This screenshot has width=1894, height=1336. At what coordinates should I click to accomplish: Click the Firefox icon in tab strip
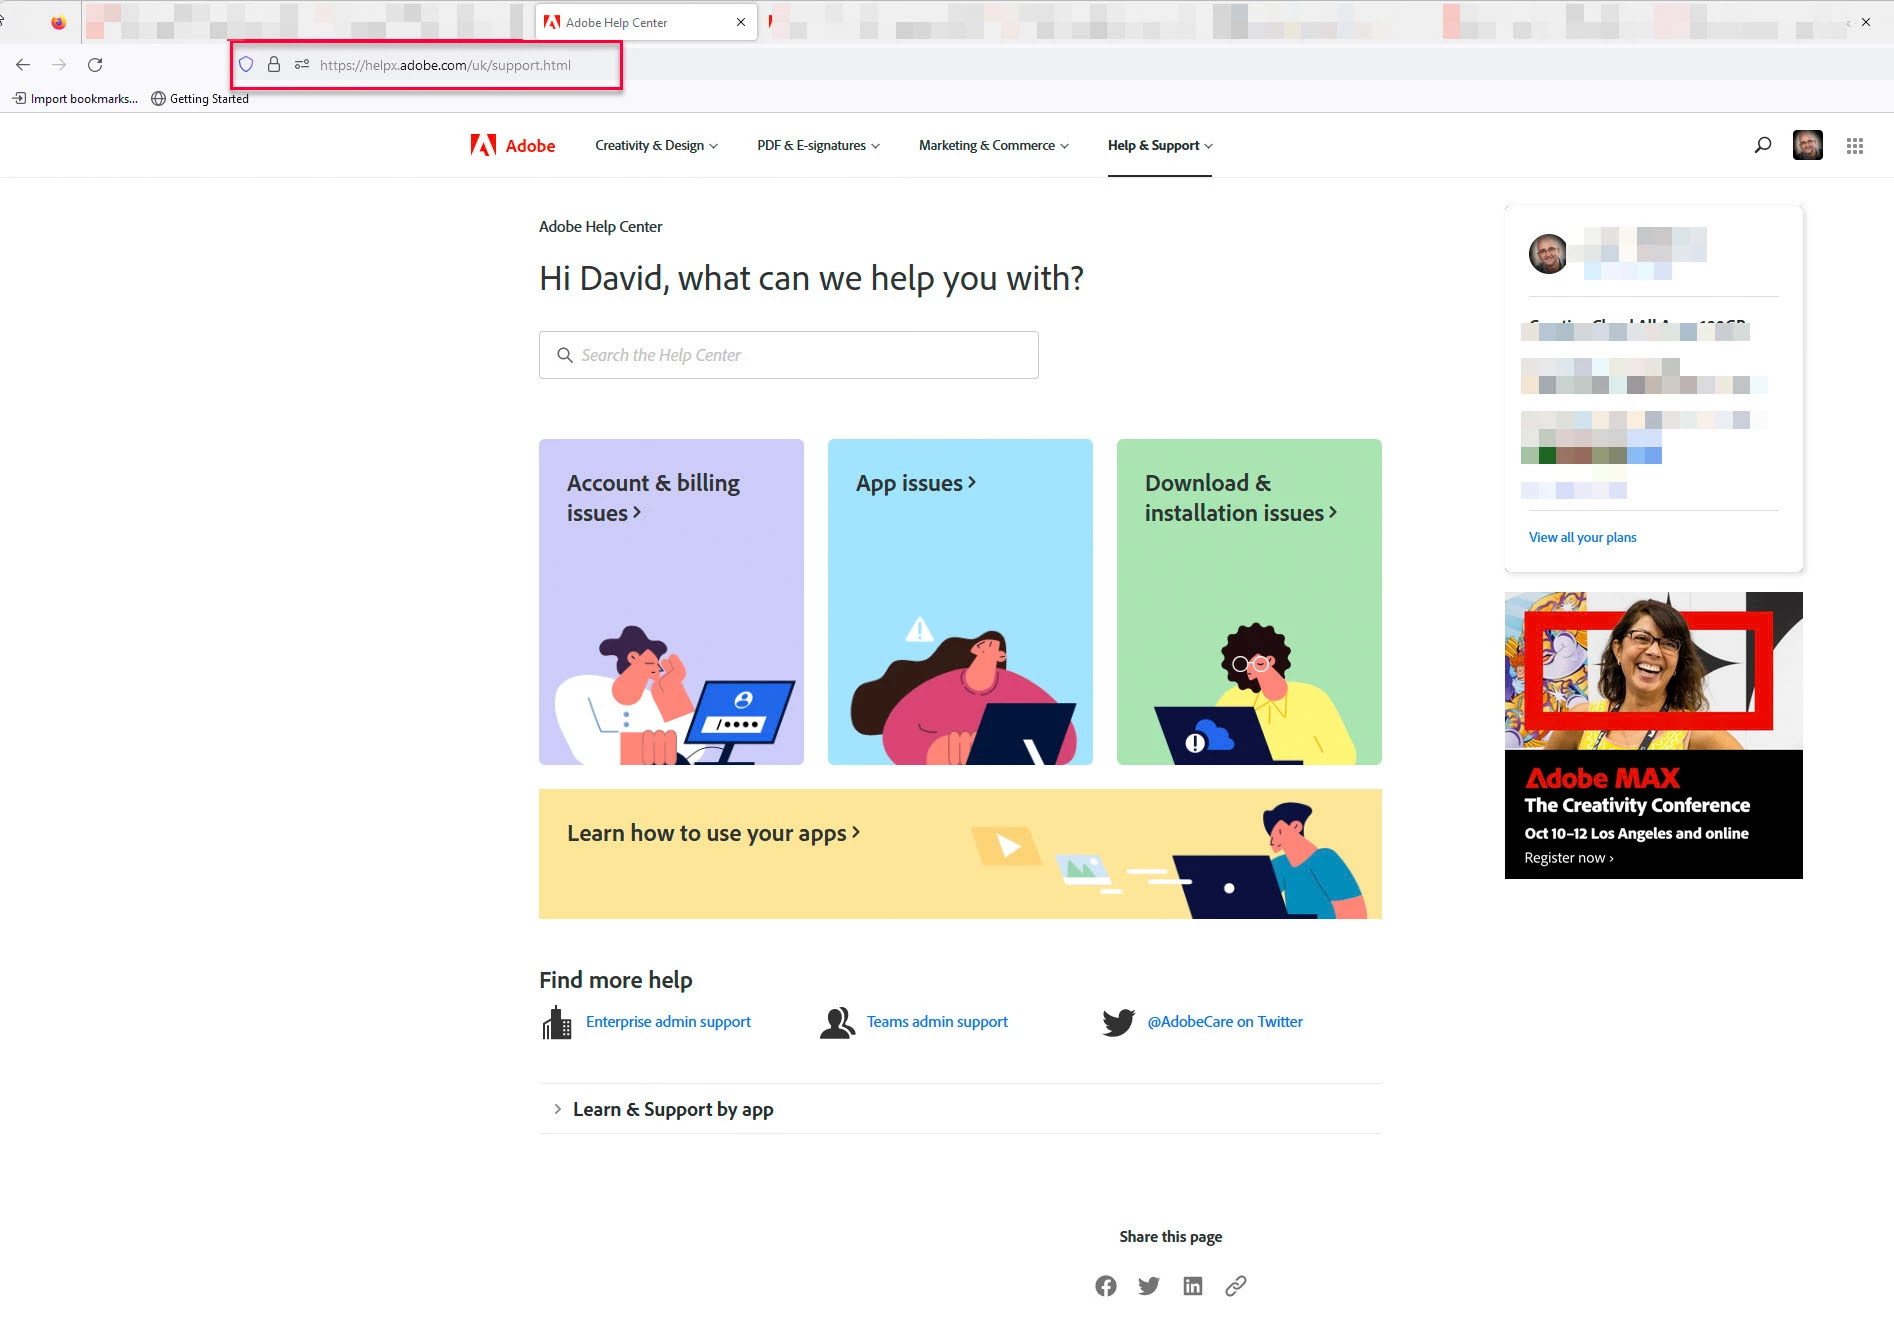[x=59, y=22]
